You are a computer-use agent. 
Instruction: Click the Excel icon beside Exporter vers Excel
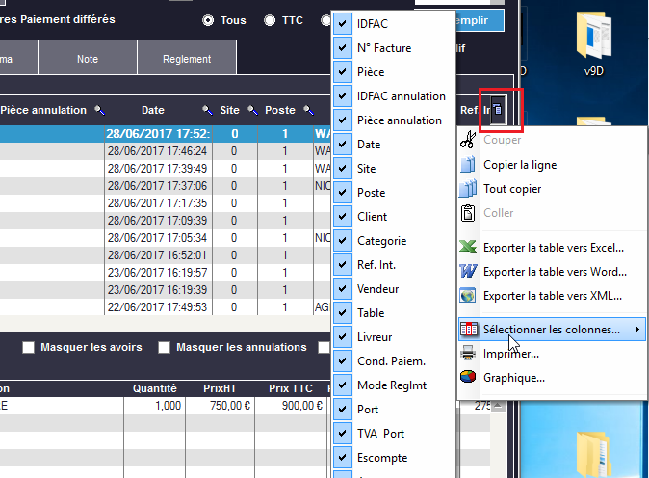coord(468,247)
